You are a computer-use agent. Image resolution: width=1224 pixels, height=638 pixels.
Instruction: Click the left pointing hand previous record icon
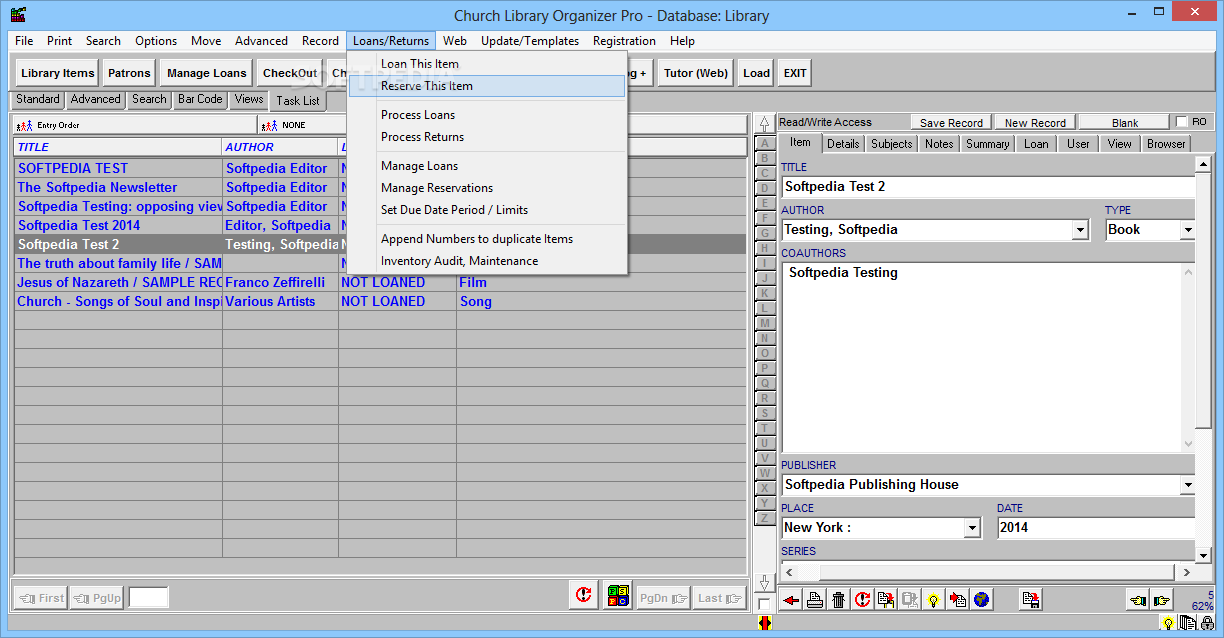[x=1138, y=600]
